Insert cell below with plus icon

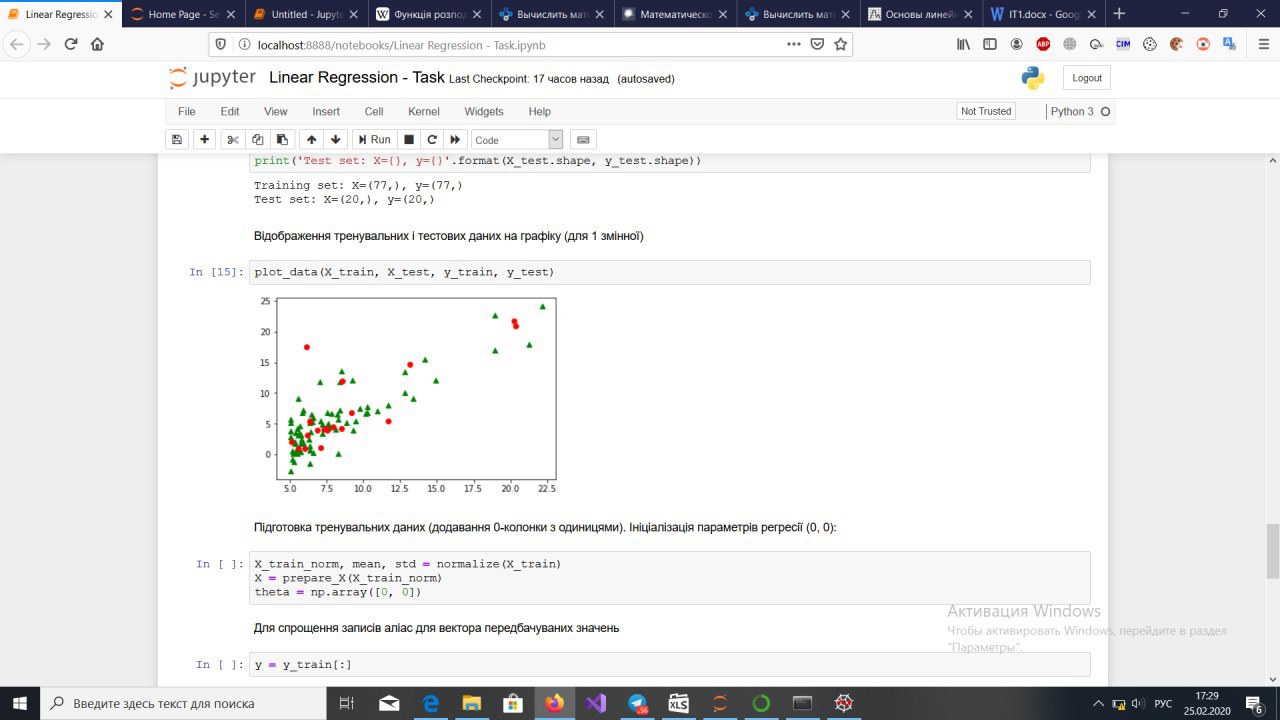pos(205,140)
